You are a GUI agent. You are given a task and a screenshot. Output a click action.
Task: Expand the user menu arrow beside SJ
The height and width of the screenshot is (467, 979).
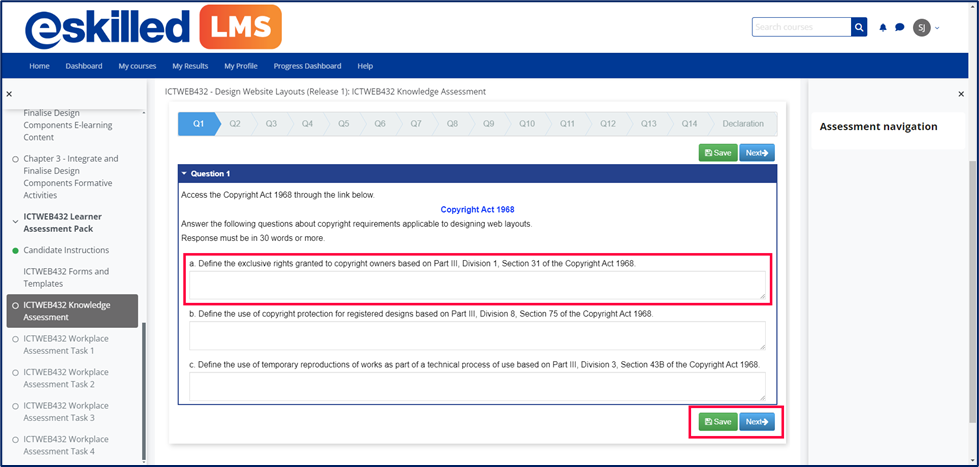pos(937,27)
